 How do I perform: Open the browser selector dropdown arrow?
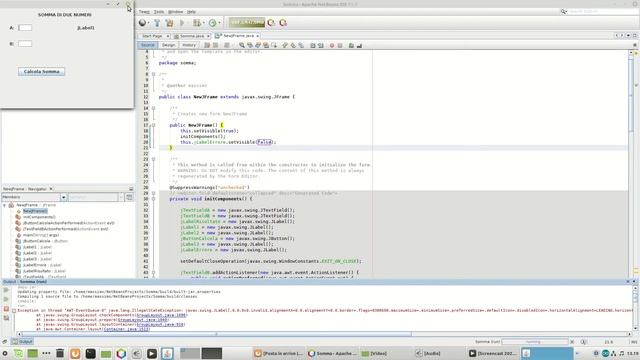click(x=148, y=23)
